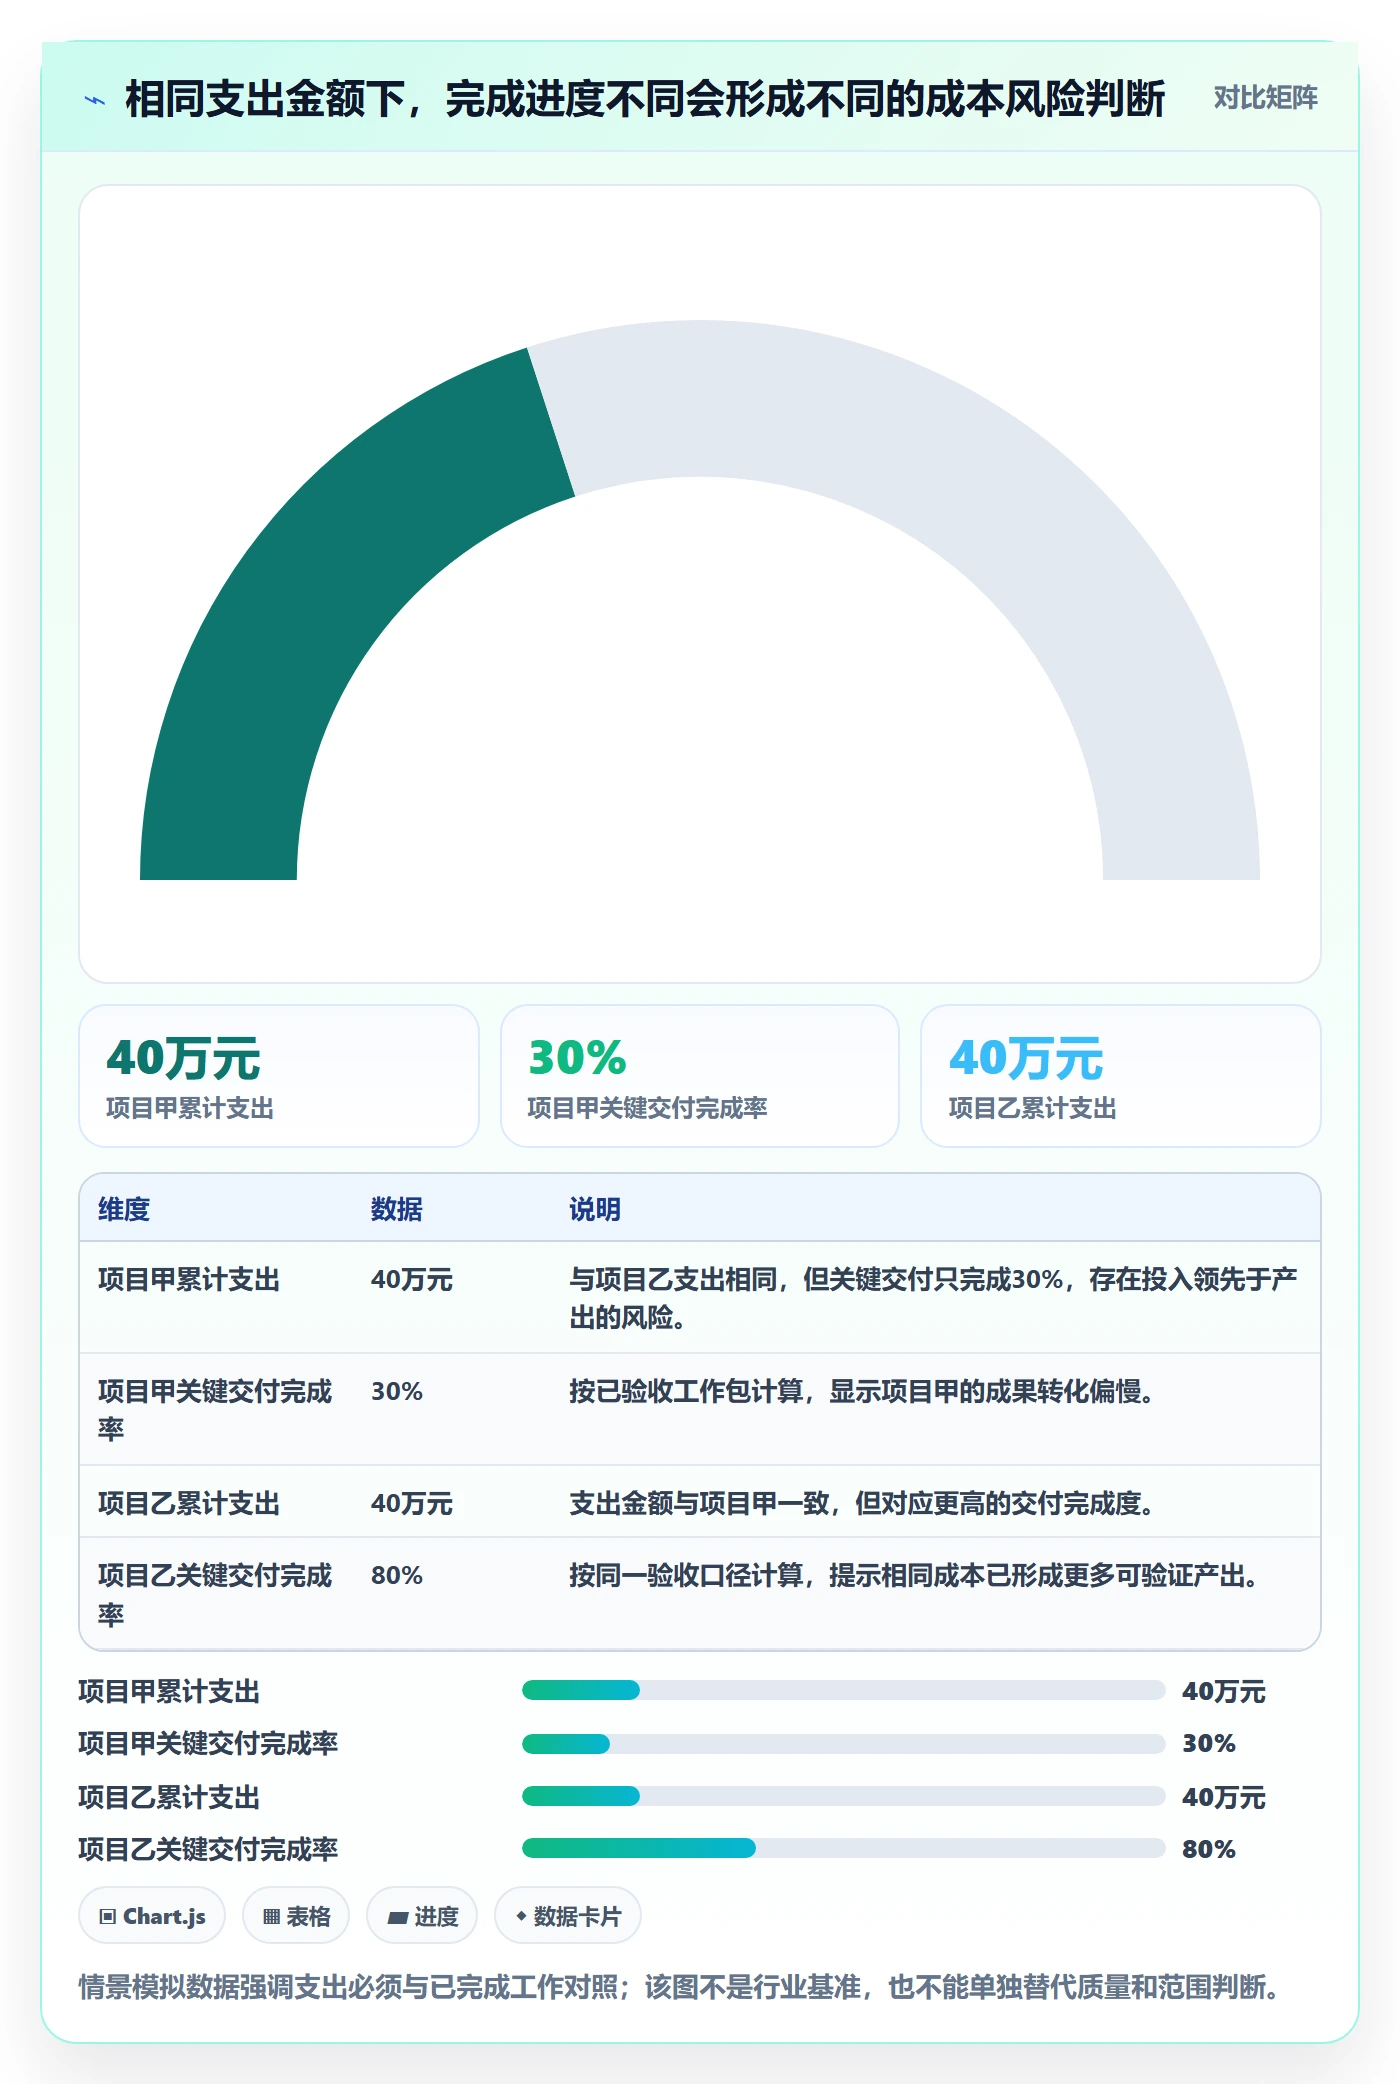Click the 80% value in the table
The width and height of the screenshot is (1400, 2084).
(397, 1575)
